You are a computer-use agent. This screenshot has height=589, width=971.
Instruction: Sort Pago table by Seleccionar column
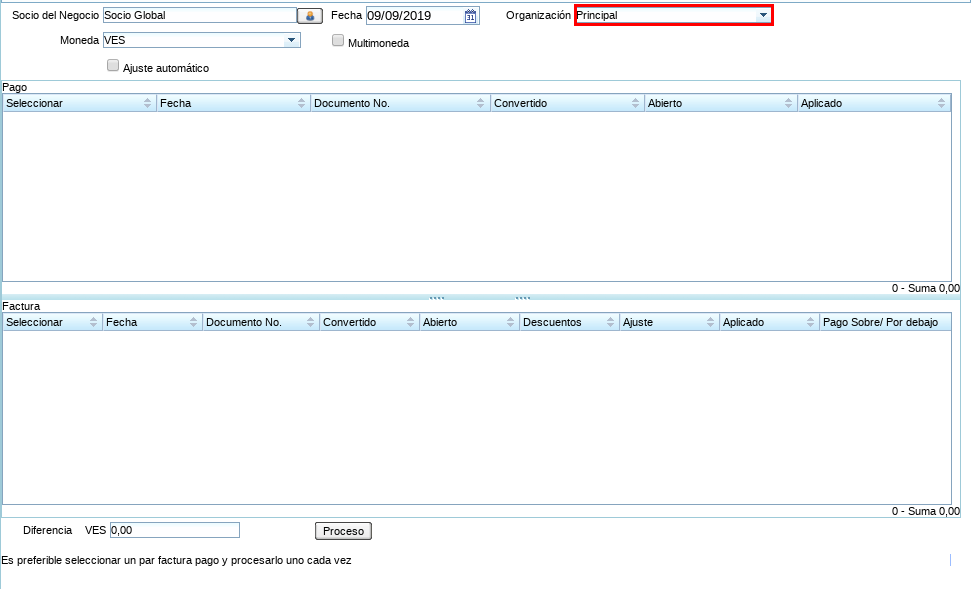pos(79,103)
